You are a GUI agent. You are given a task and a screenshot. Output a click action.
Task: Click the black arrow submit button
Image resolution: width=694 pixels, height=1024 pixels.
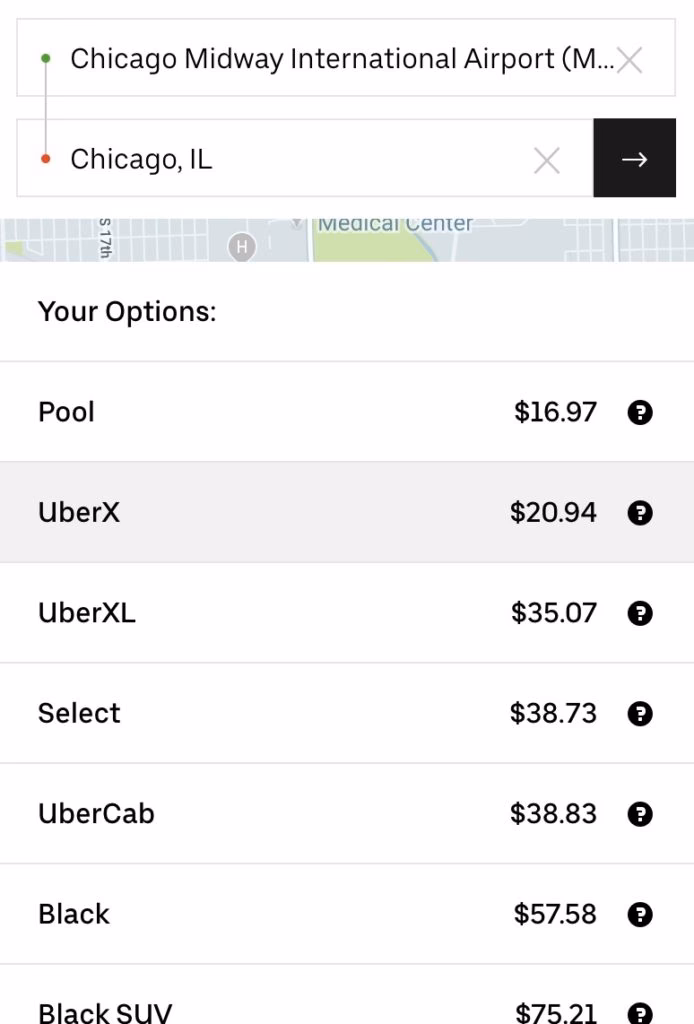click(x=634, y=159)
